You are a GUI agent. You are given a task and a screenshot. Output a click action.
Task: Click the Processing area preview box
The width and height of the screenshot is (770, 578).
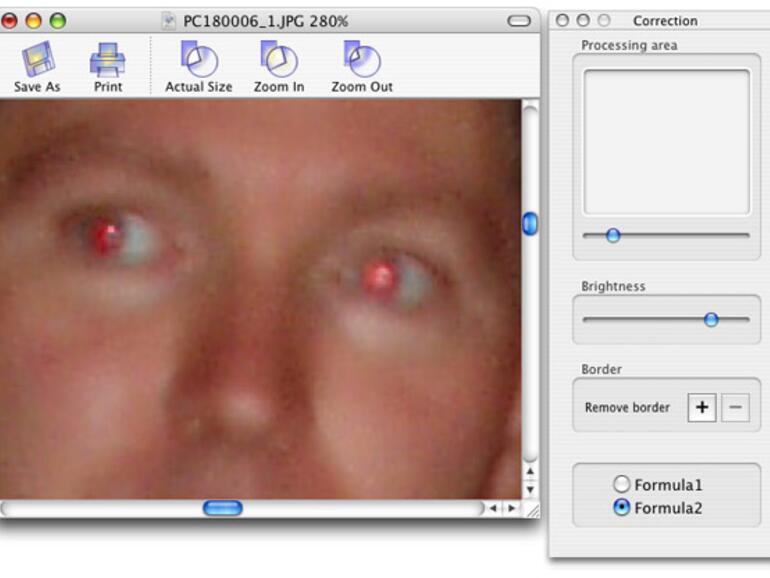coord(666,142)
